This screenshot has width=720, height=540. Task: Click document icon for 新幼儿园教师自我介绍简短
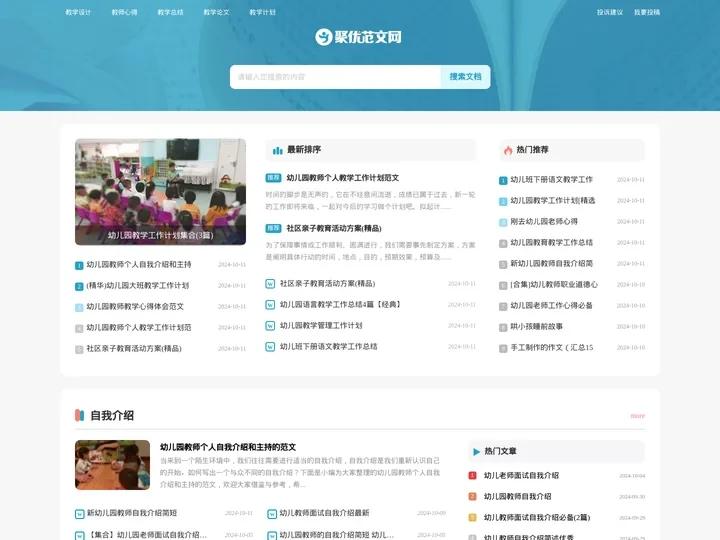79,514
